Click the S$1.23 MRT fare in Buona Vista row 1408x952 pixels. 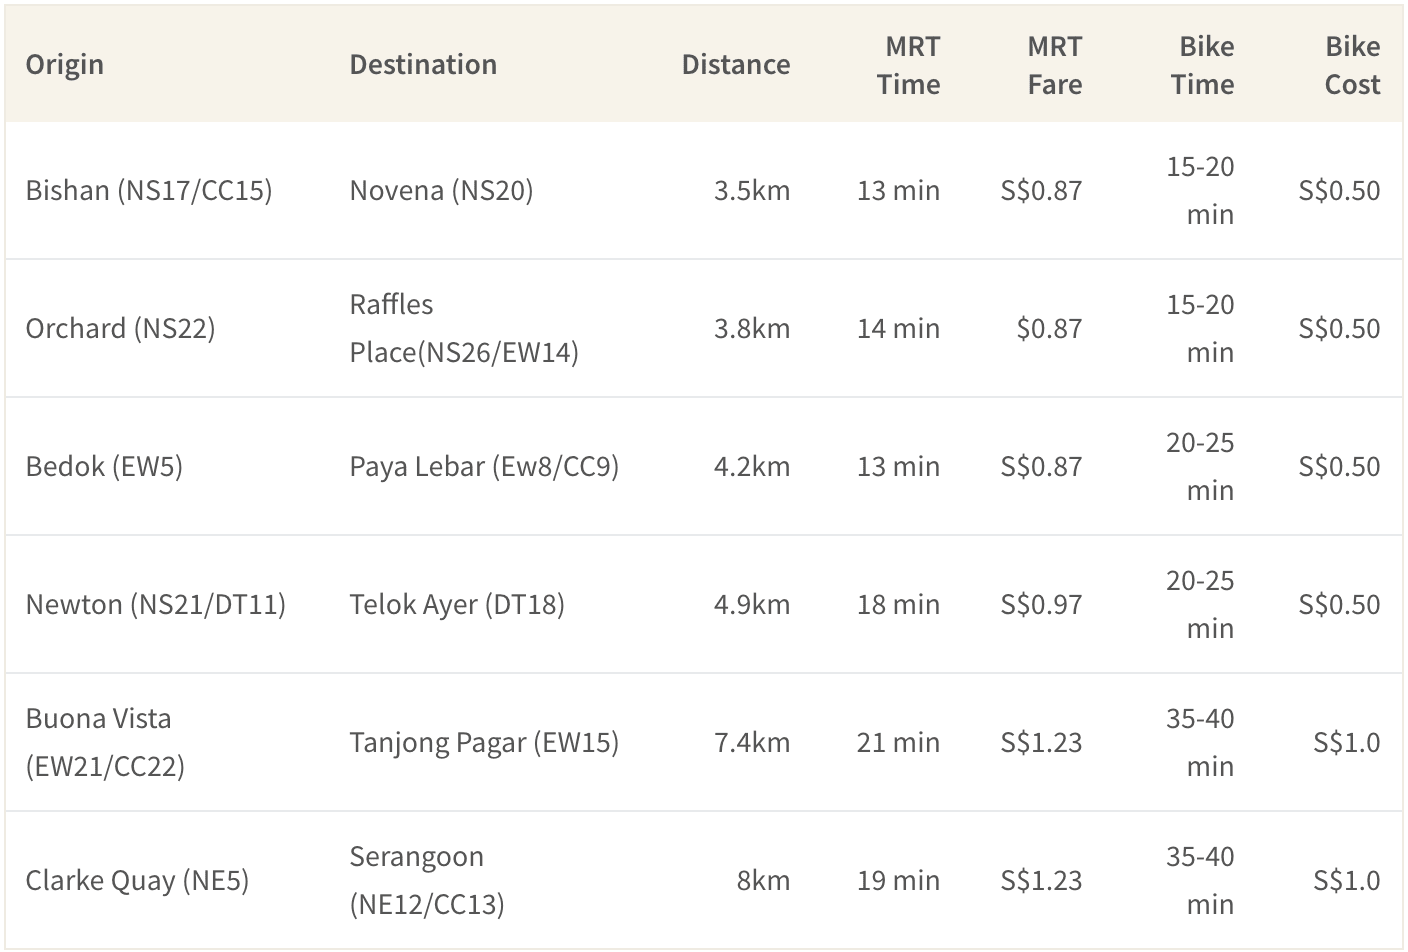pyautogui.click(x=1041, y=742)
